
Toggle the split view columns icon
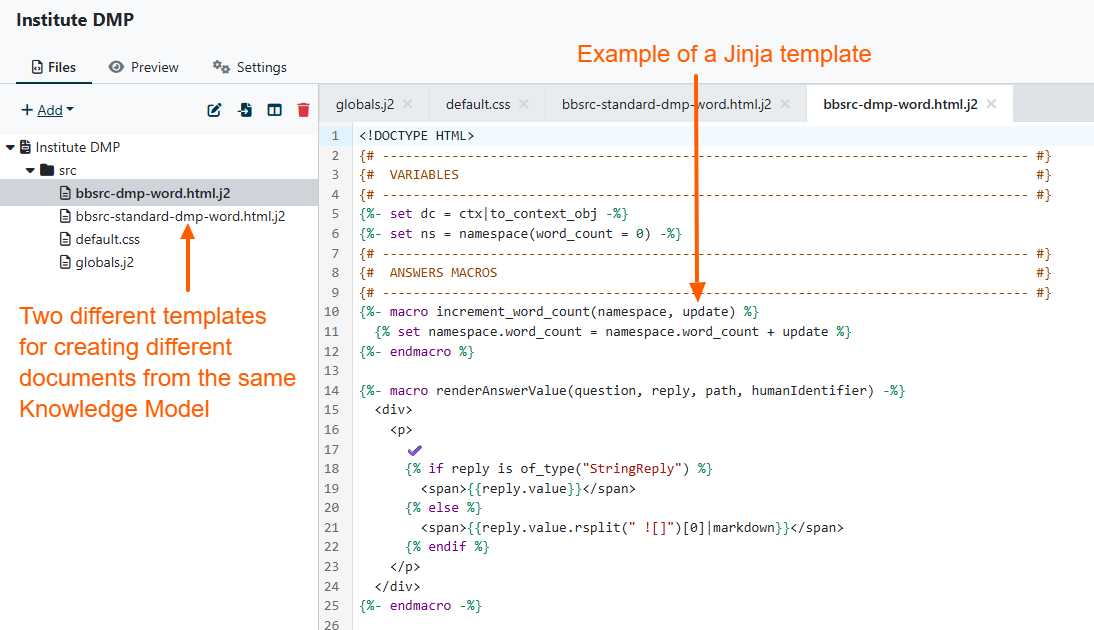[274, 110]
